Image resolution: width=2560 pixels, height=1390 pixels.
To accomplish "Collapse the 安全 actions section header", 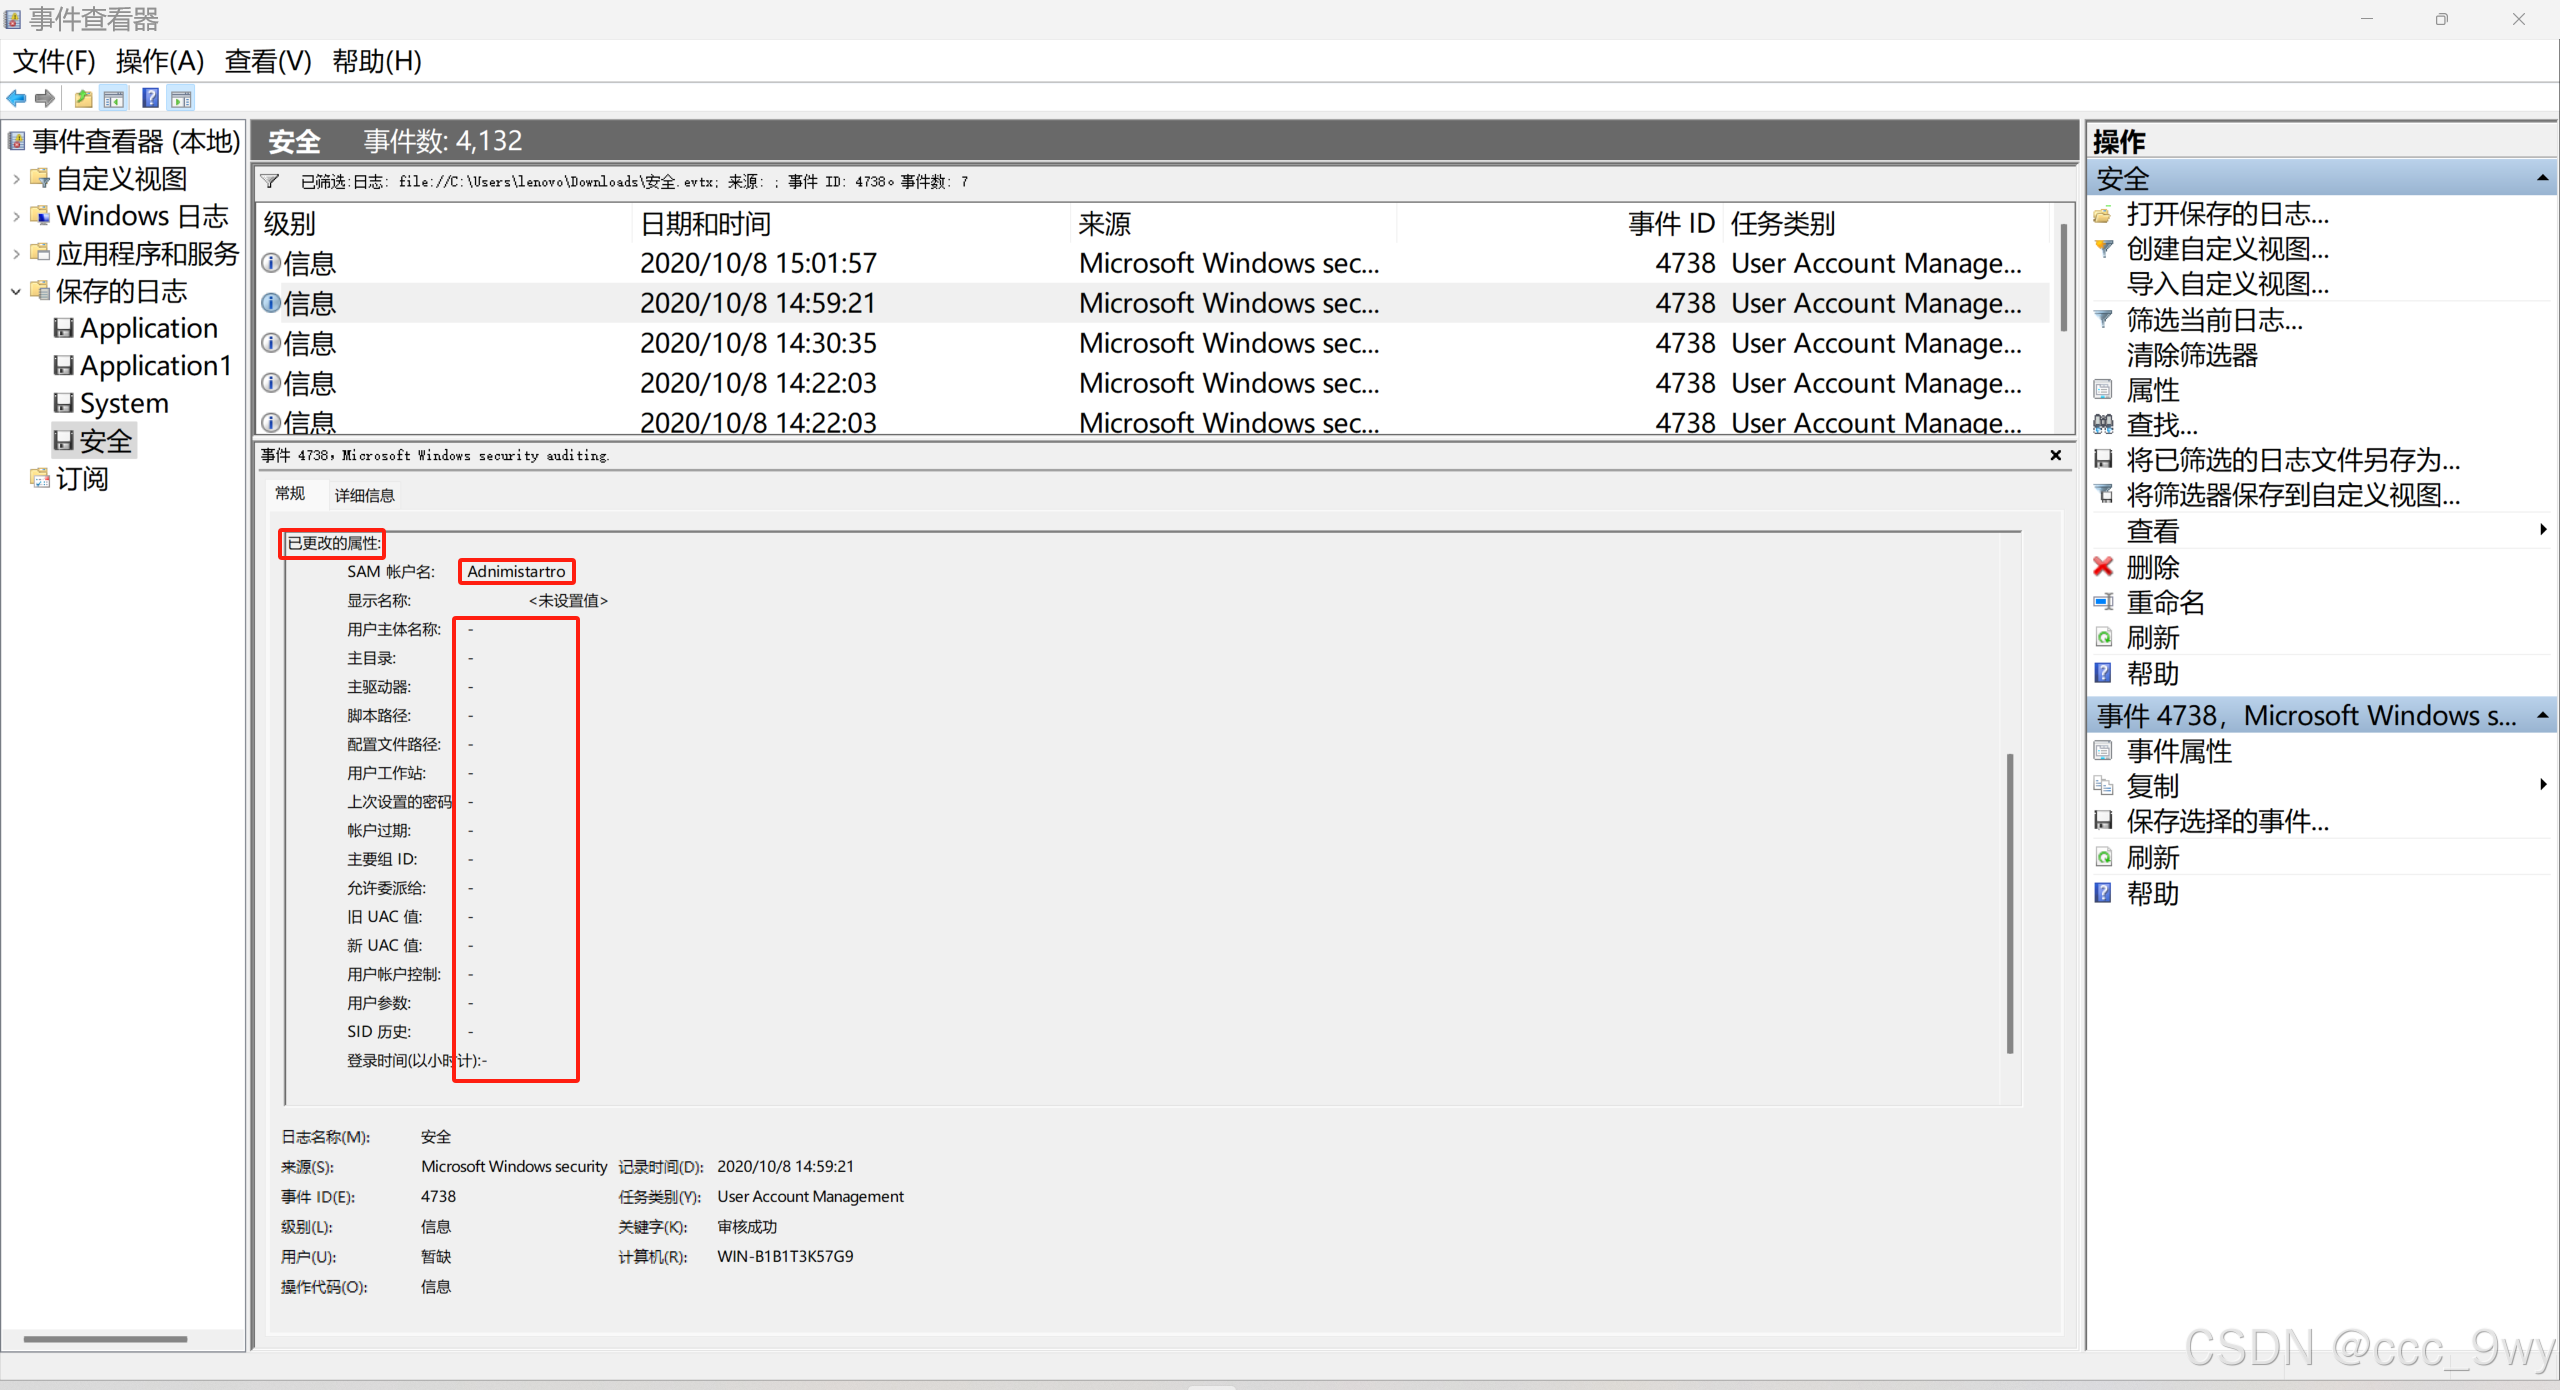I will (2541, 179).
